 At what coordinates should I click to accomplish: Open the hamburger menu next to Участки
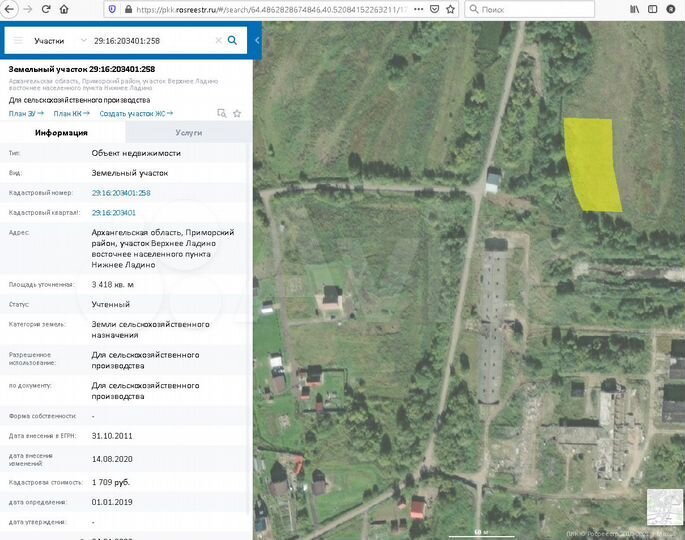click(x=18, y=41)
